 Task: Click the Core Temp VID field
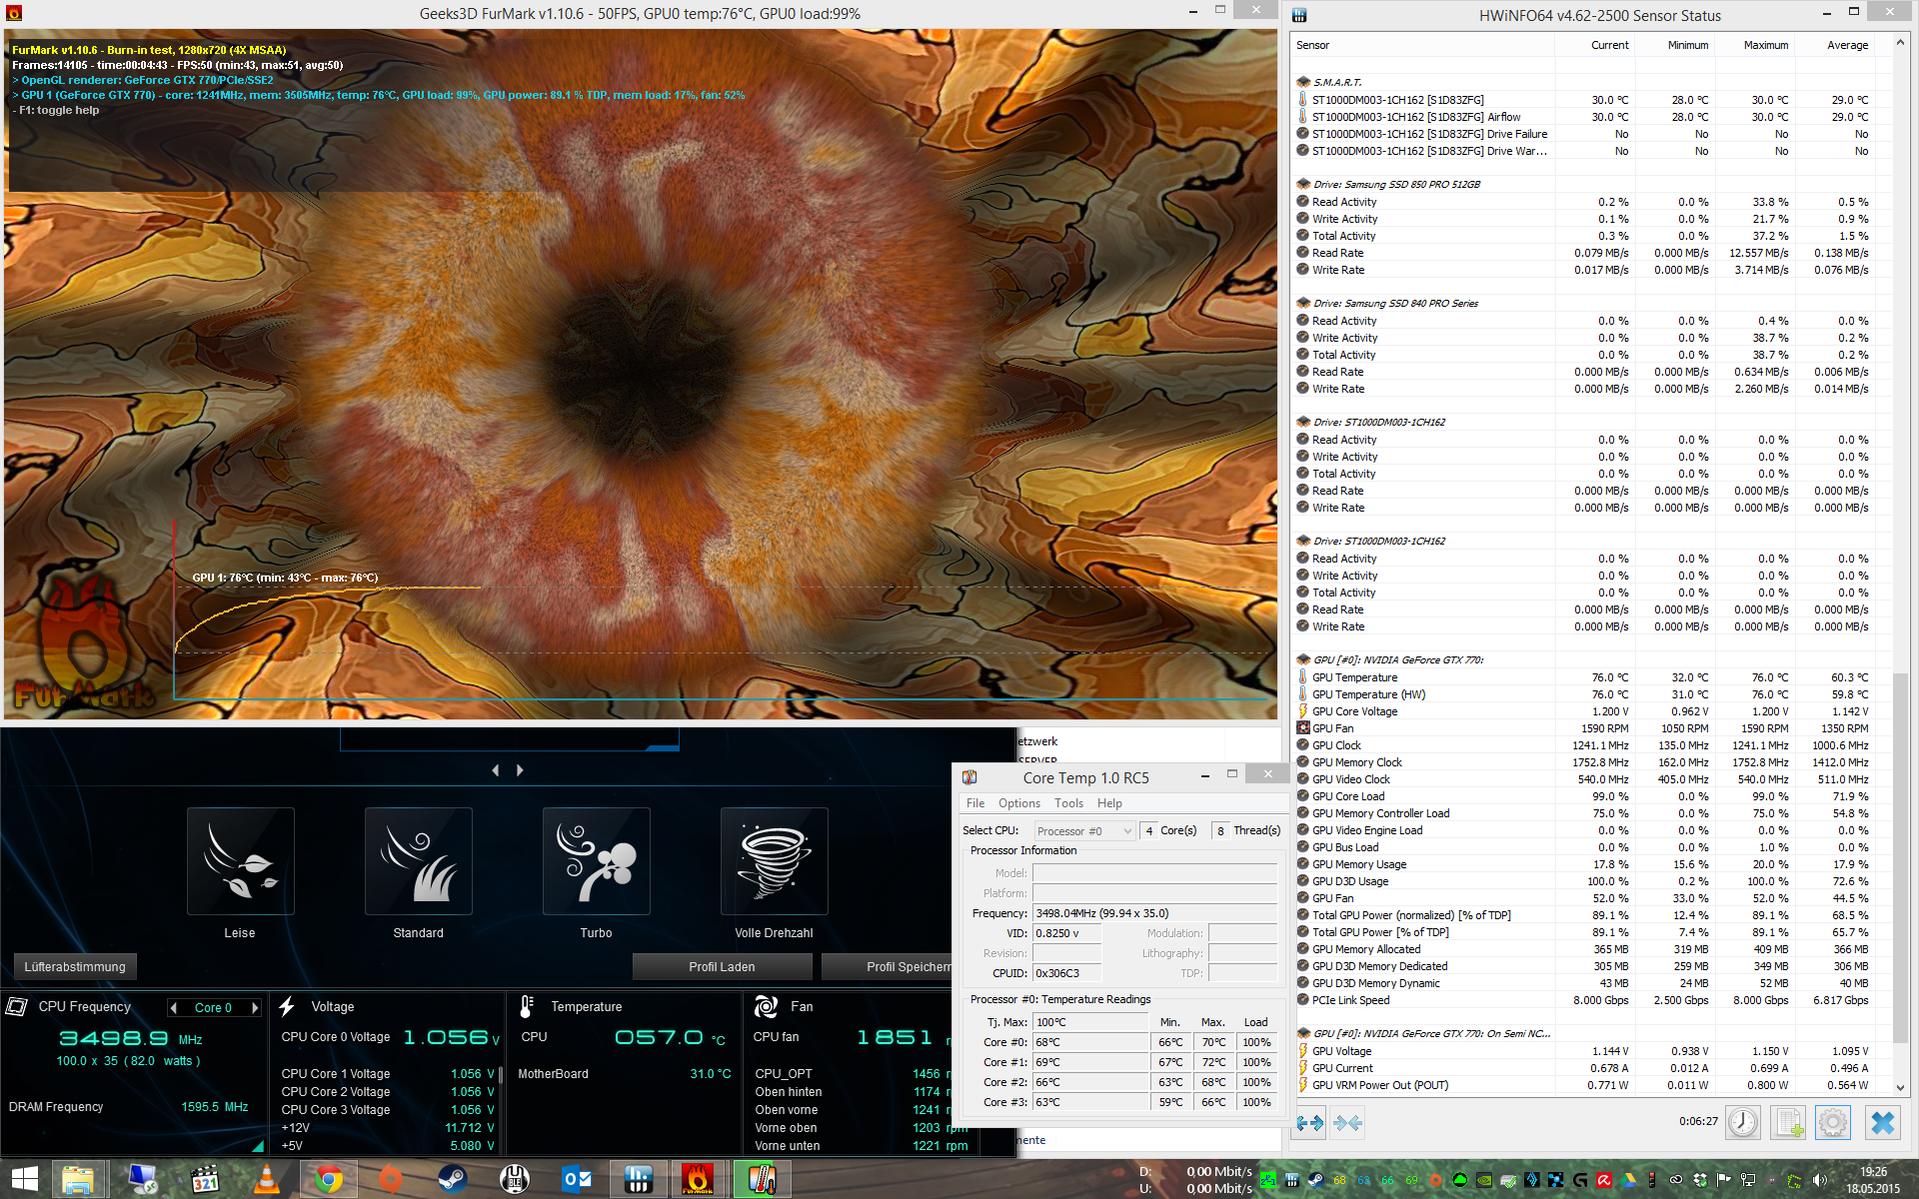pos(1067,933)
